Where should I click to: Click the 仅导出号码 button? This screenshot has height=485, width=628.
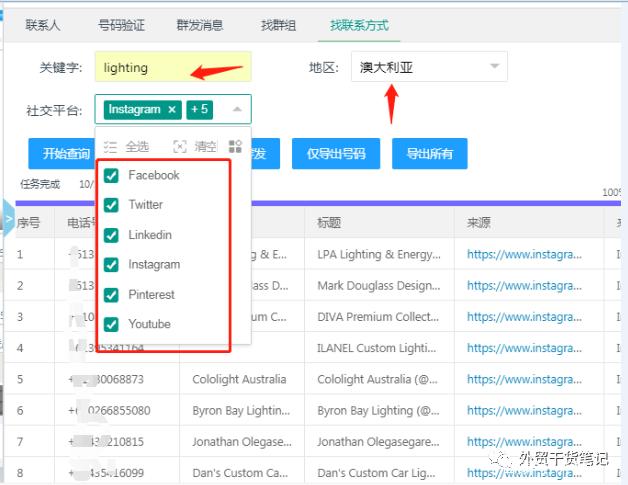tap(336, 153)
